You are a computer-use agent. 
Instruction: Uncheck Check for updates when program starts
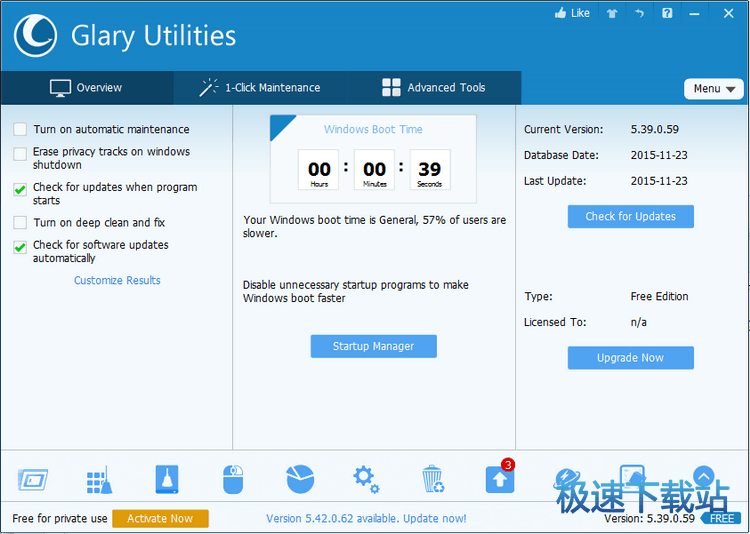(20, 189)
